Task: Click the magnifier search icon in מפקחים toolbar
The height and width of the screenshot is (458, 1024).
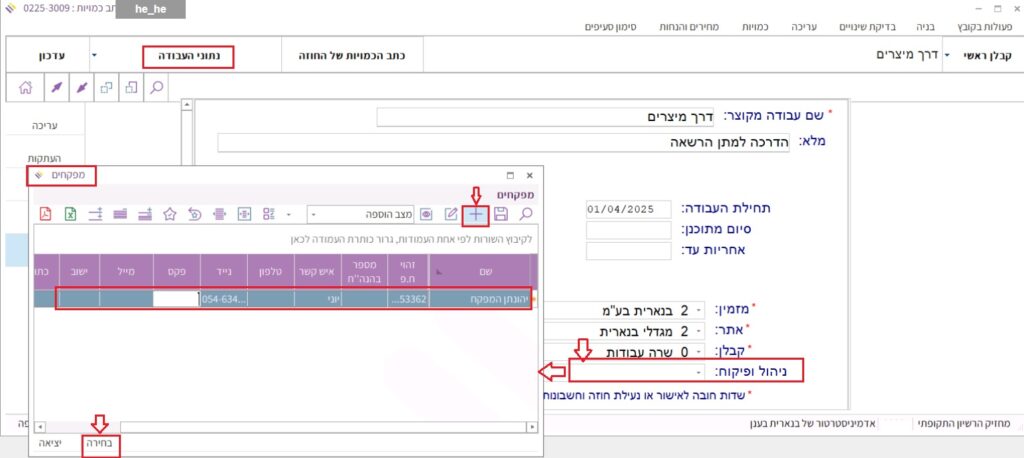Action: tap(526, 213)
